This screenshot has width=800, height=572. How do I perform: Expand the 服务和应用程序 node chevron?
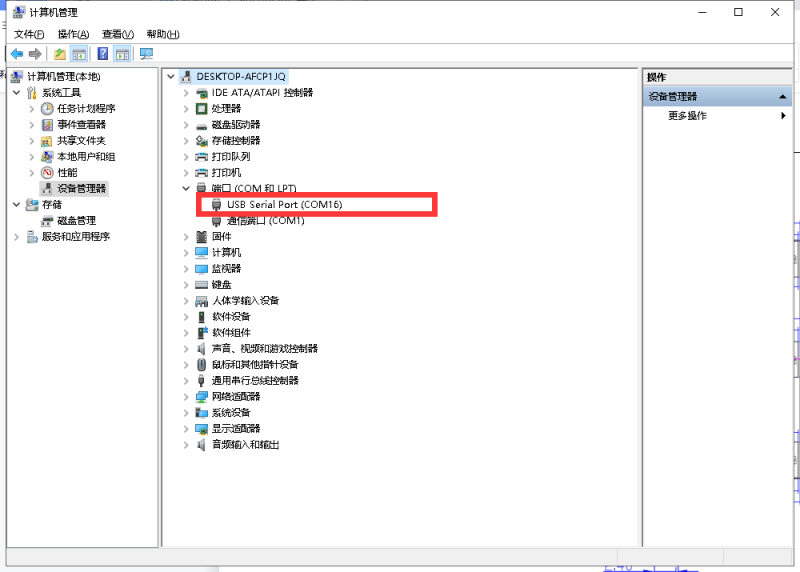tap(17, 237)
